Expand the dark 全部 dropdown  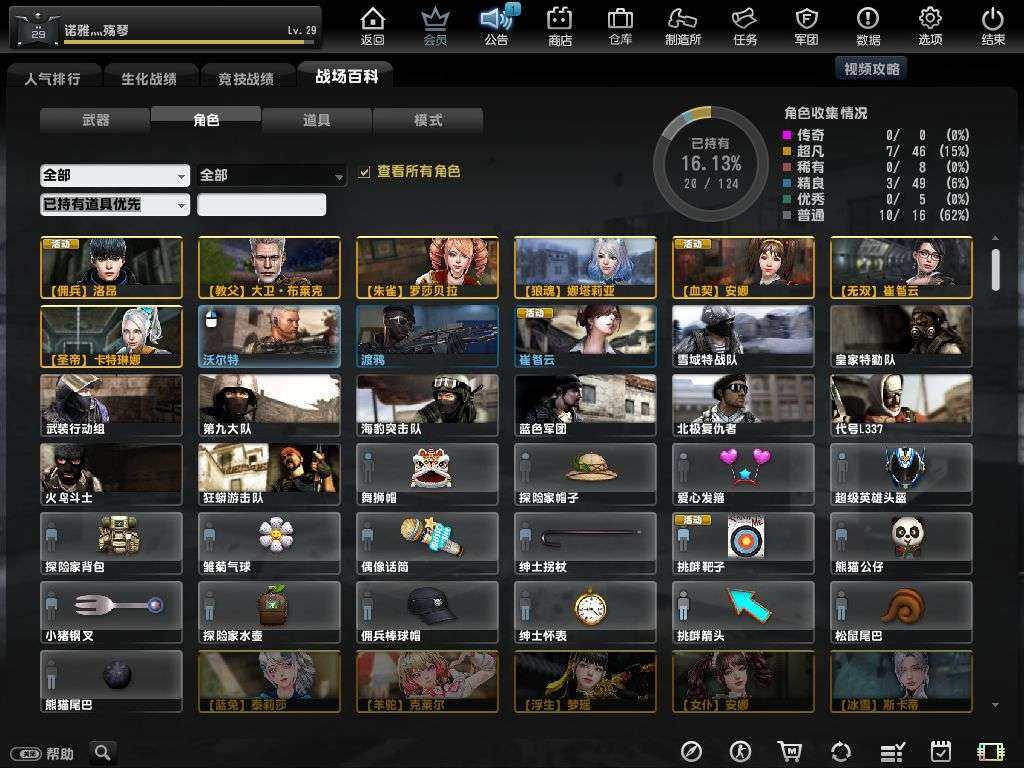(271, 175)
